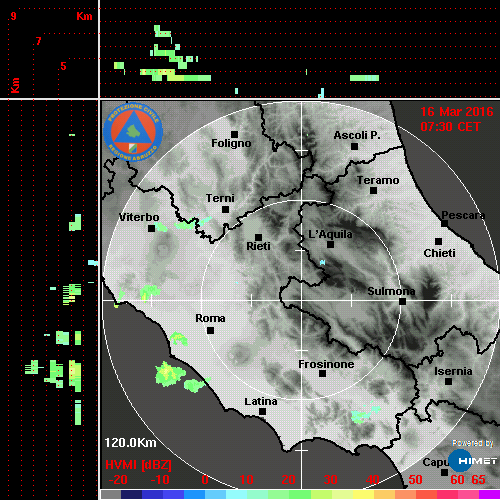Viewport: 500px width, 500px height.
Task: Click the gray swatch on the color scale
Action: 111,494
